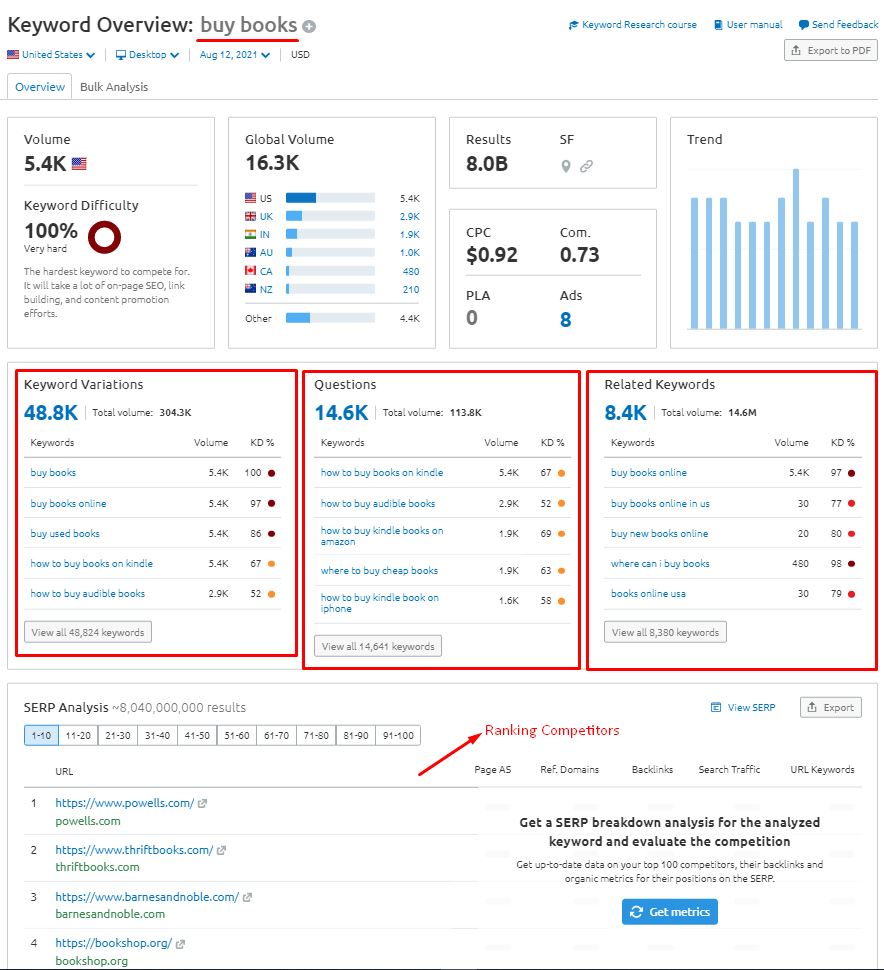This screenshot has height=970, width=884.
Task: Click the location pin icon under SF
Action: tap(566, 166)
